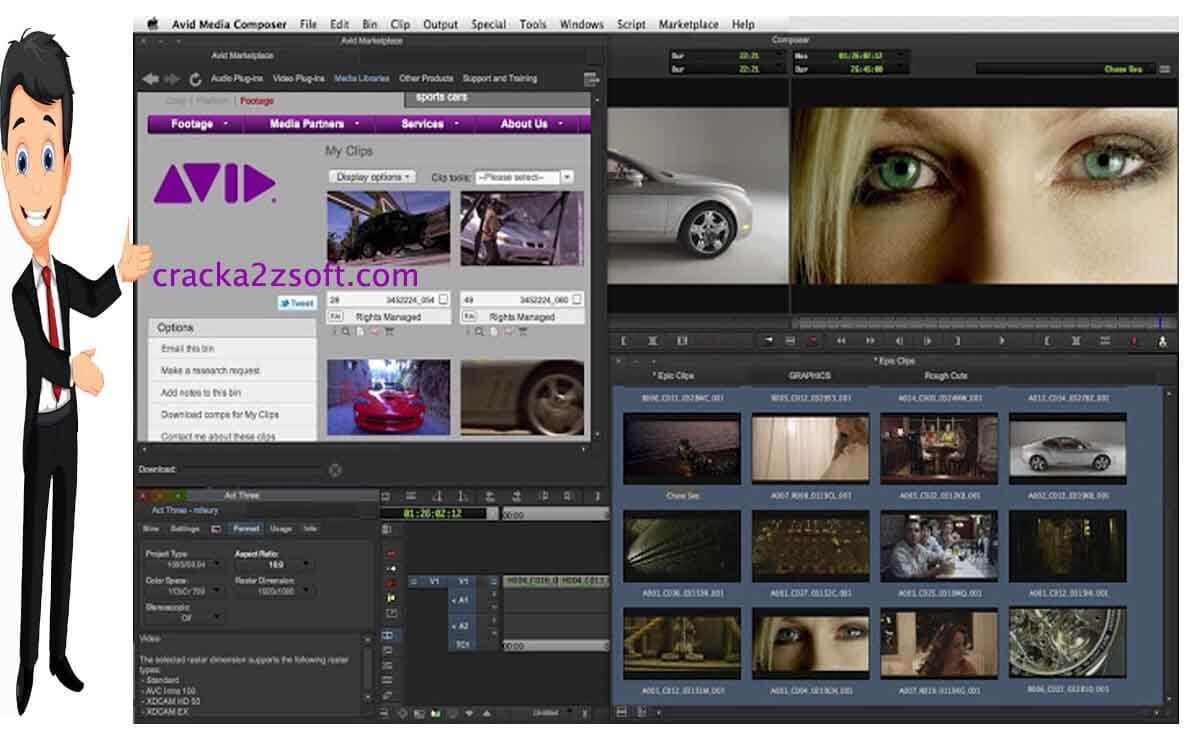This screenshot has width=1200, height=740.
Task: Click Download comps for My Clips
Action: (x=220, y=415)
